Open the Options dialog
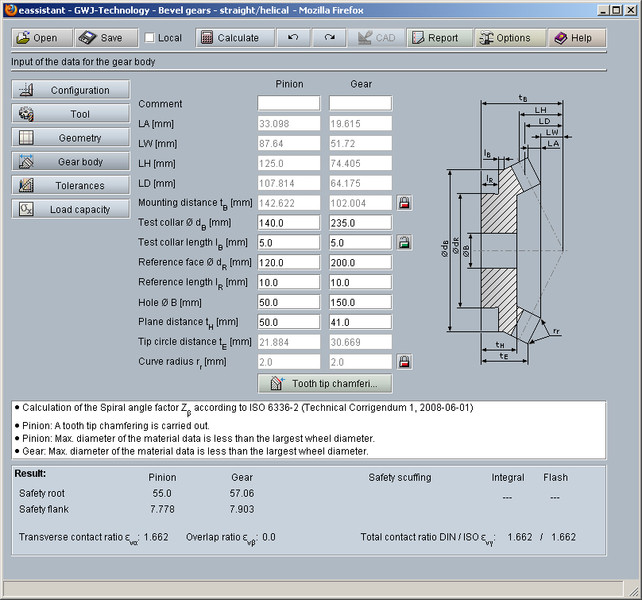The height and width of the screenshot is (600, 642). pyautogui.click(x=505, y=38)
